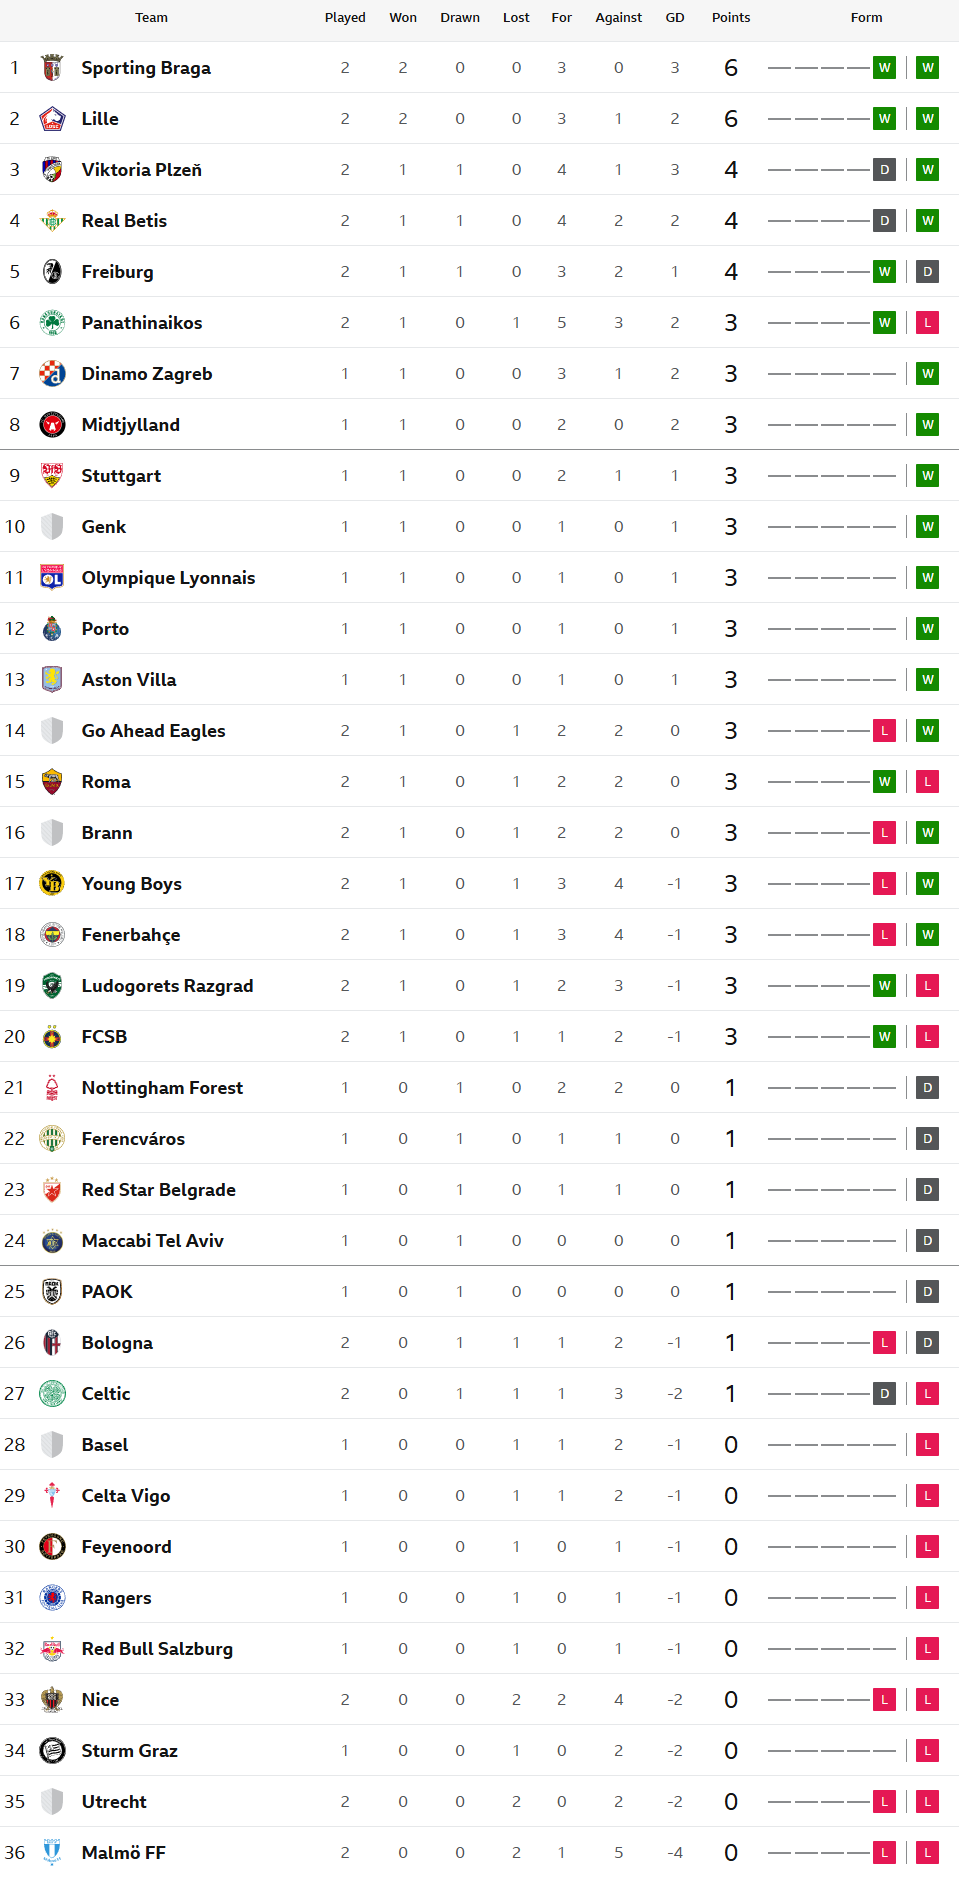Click the GD column header

click(x=675, y=18)
